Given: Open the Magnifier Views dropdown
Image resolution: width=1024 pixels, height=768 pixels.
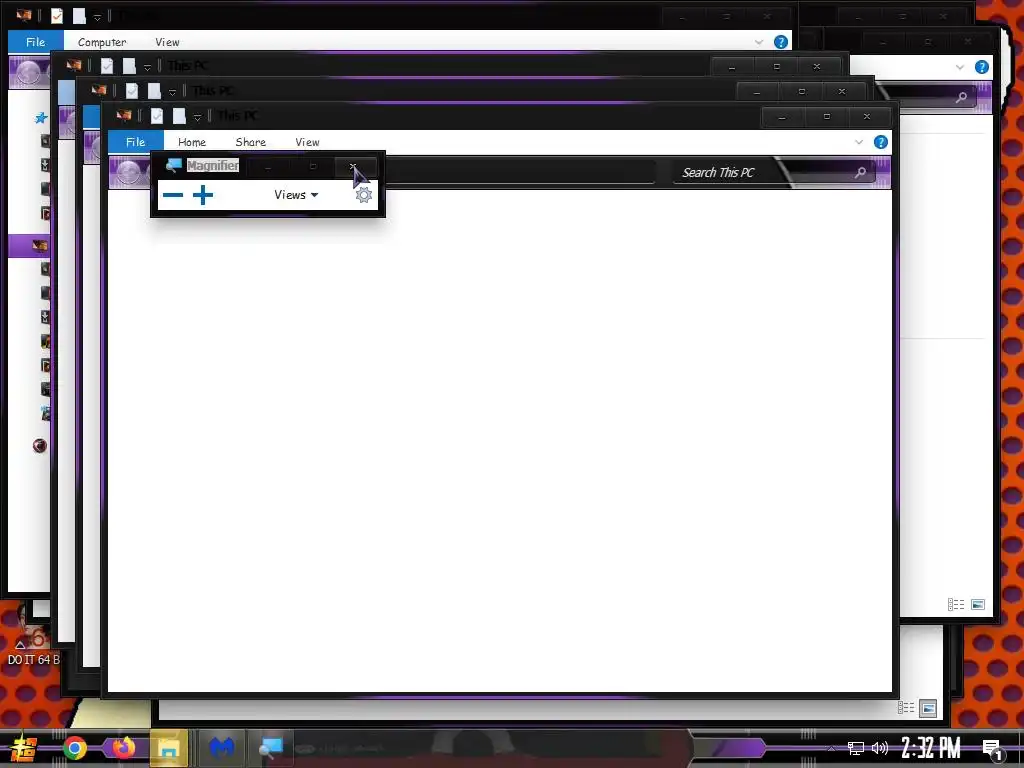Looking at the screenshot, I should tap(296, 195).
